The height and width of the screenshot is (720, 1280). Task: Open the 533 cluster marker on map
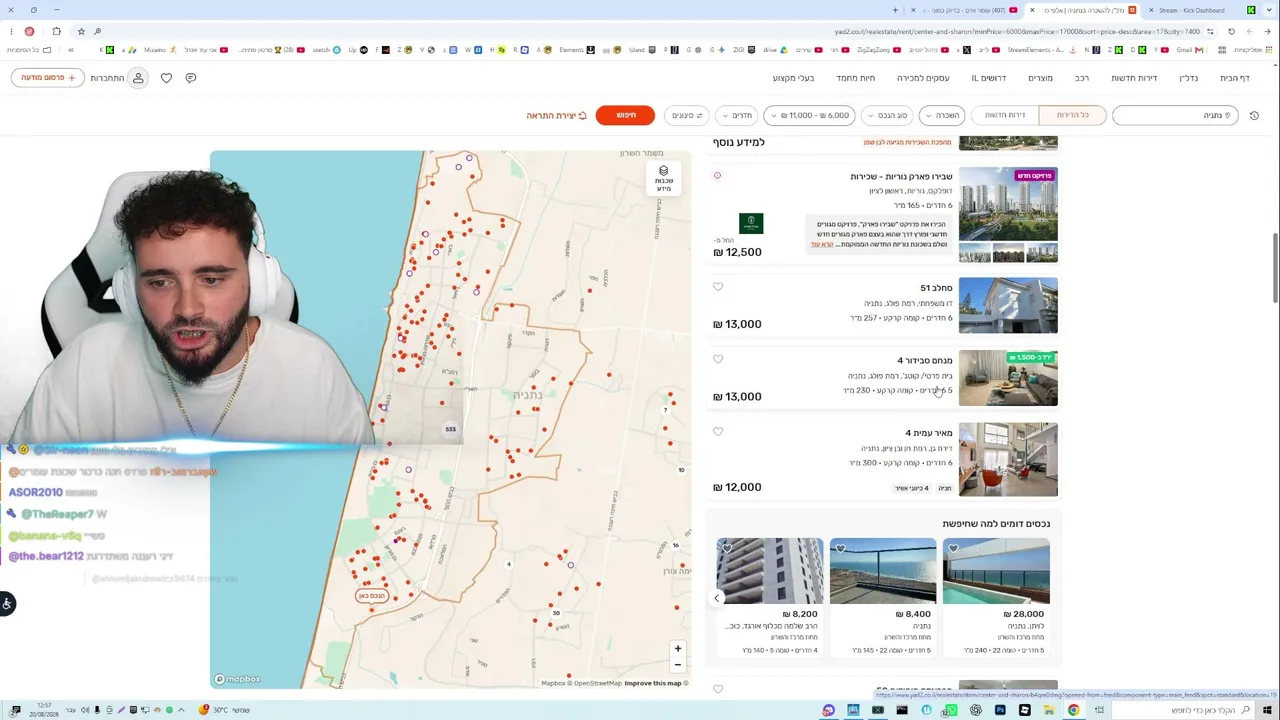[450, 429]
